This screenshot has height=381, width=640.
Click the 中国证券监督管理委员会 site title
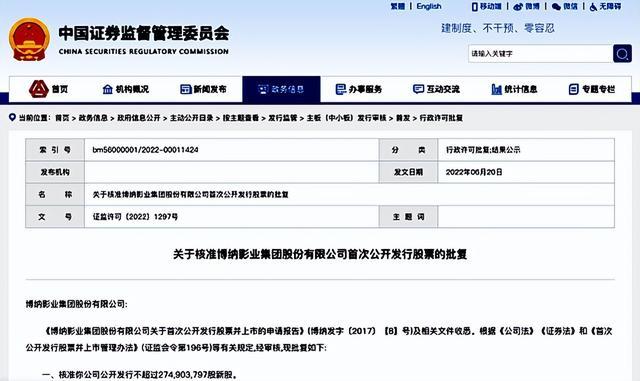[144, 33]
